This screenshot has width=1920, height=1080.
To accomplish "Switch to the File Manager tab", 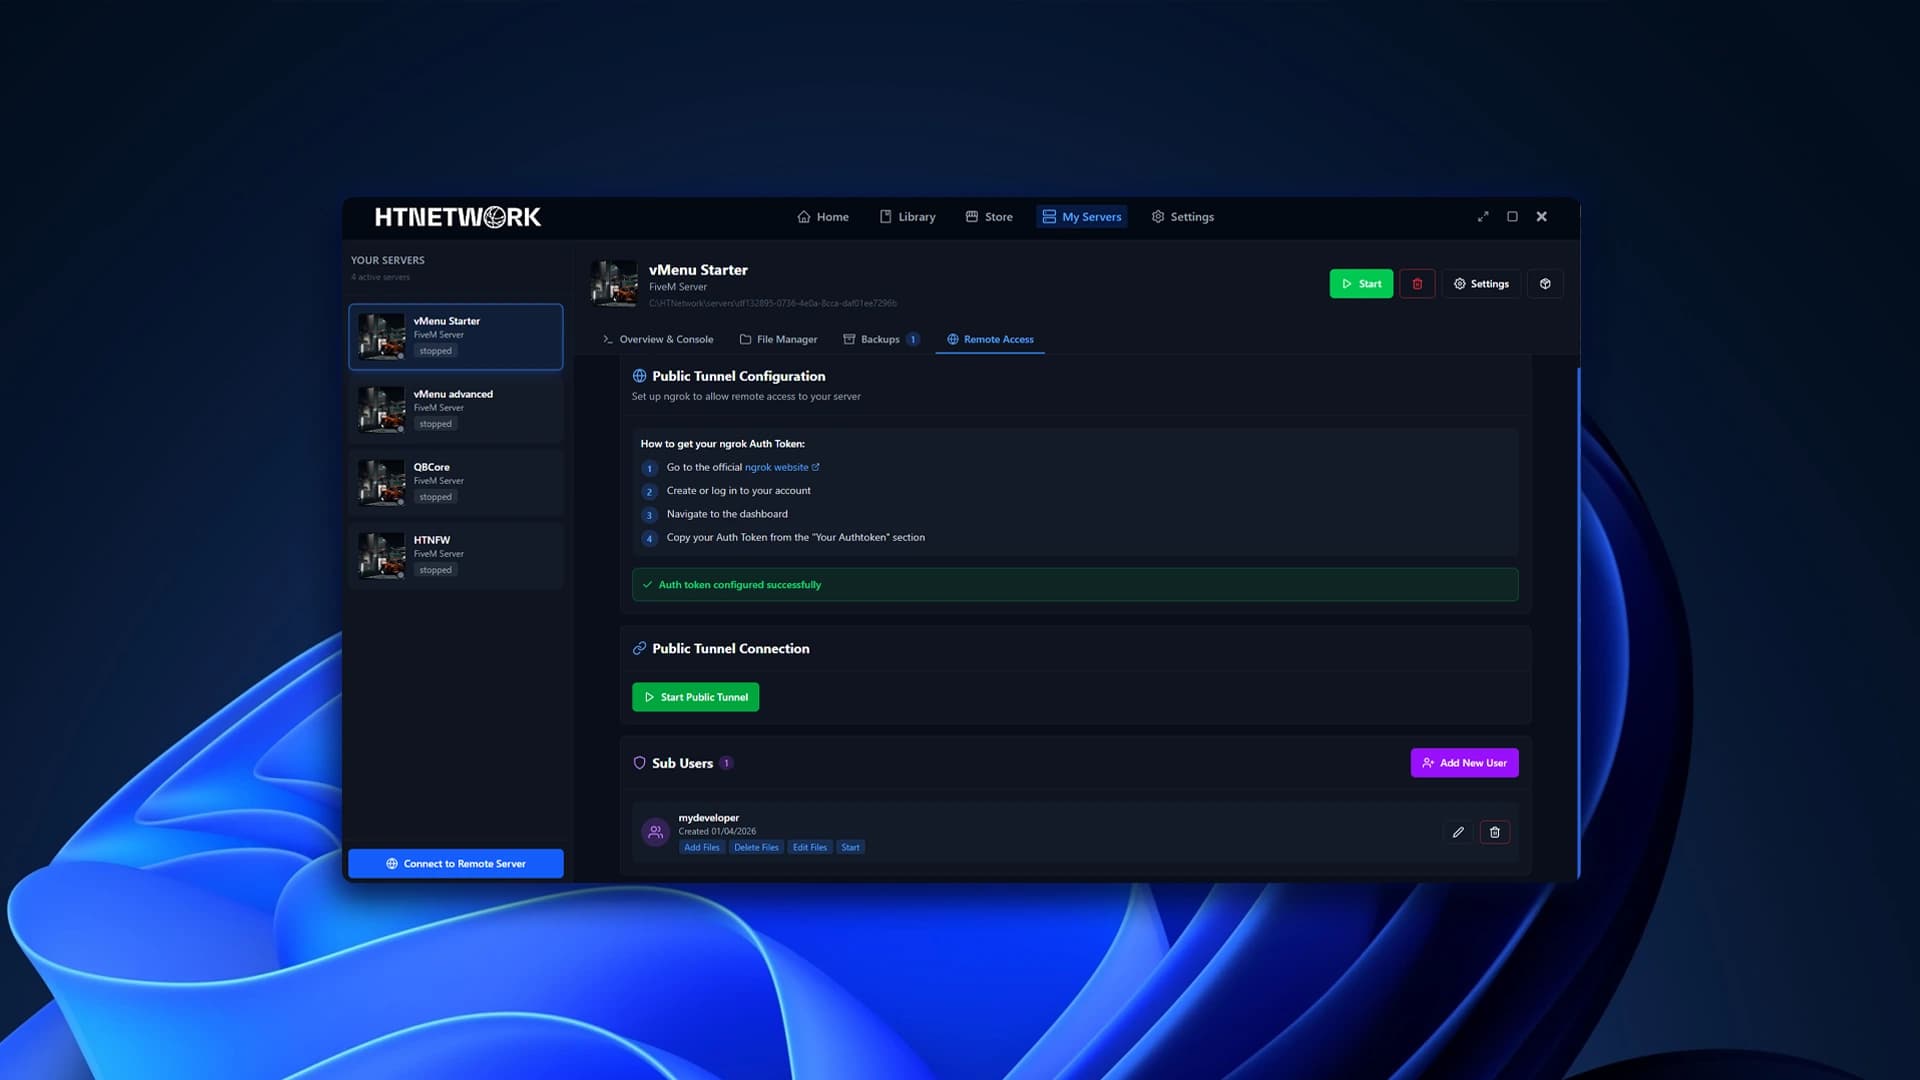I will click(x=779, y=339).
